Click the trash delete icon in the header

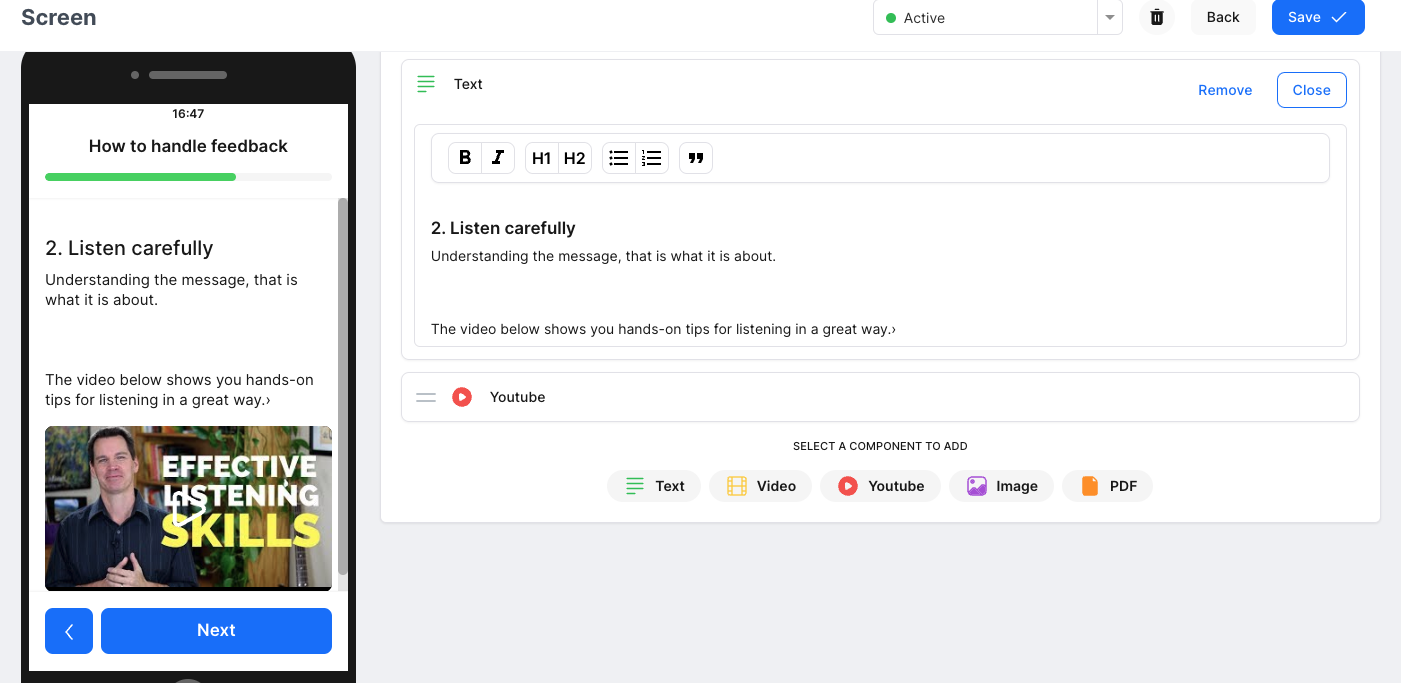1156,17
